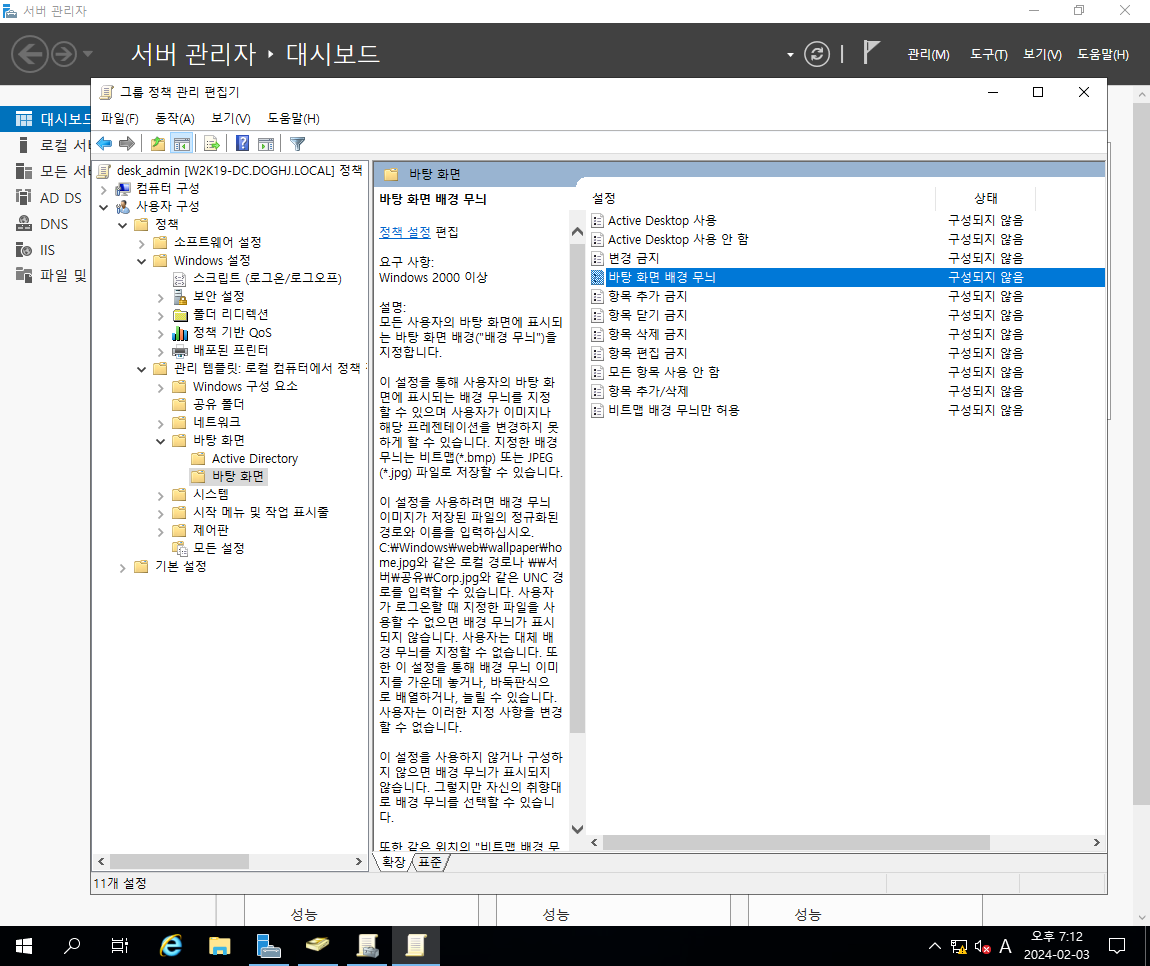Viewport: 1150px width, 966px height.
Task: Open the action center notification icon
Action: pyautogui.click(x=1116, y=946)
